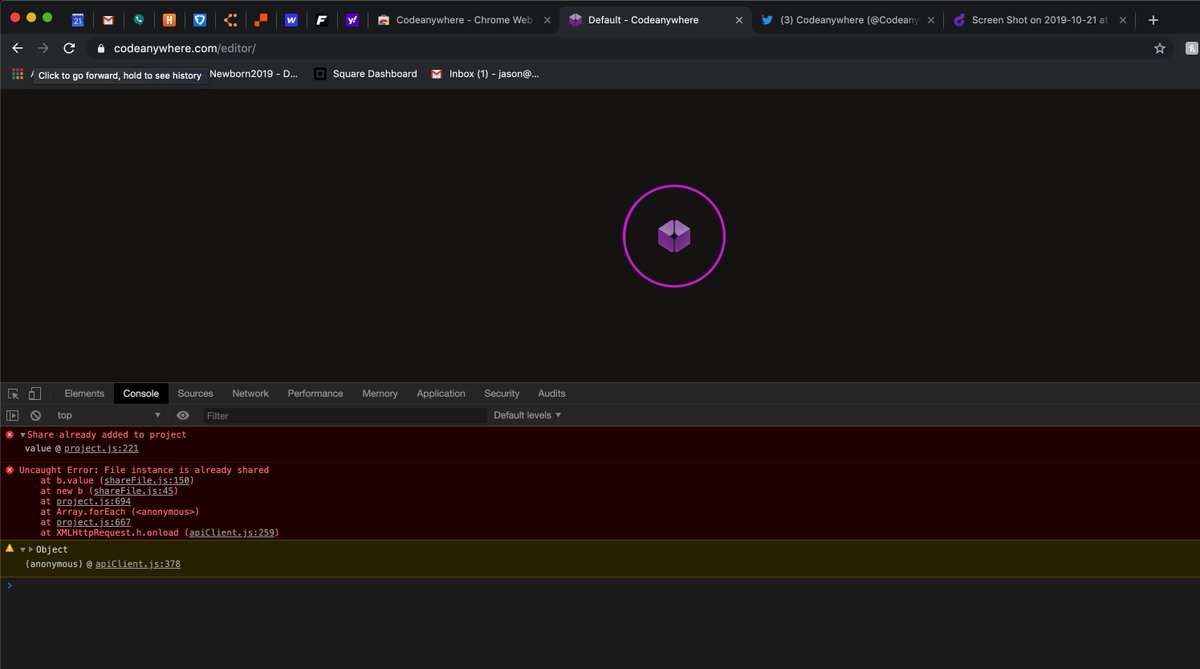Viewport: 1200px width, 669px height.
Task: Expand the Object details triangle
Action: tap(31, 550)
